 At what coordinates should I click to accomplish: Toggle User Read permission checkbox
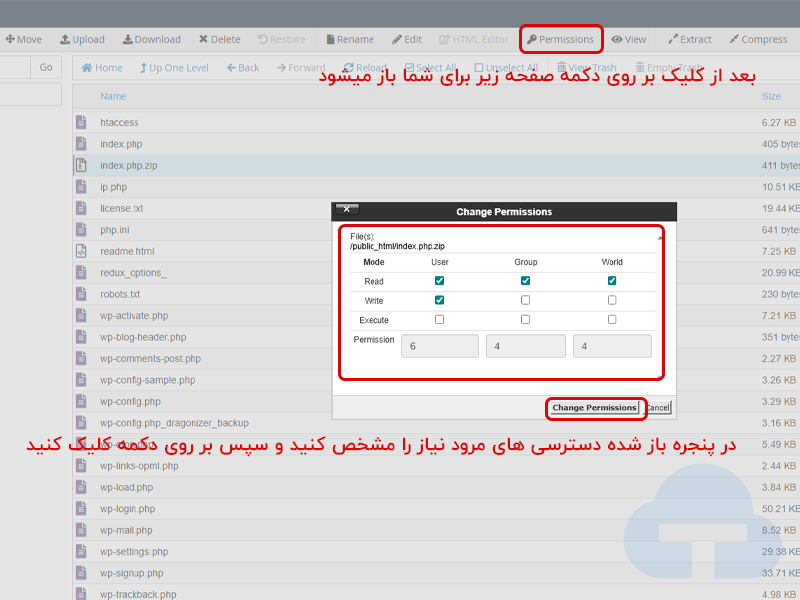coord(439,281)
